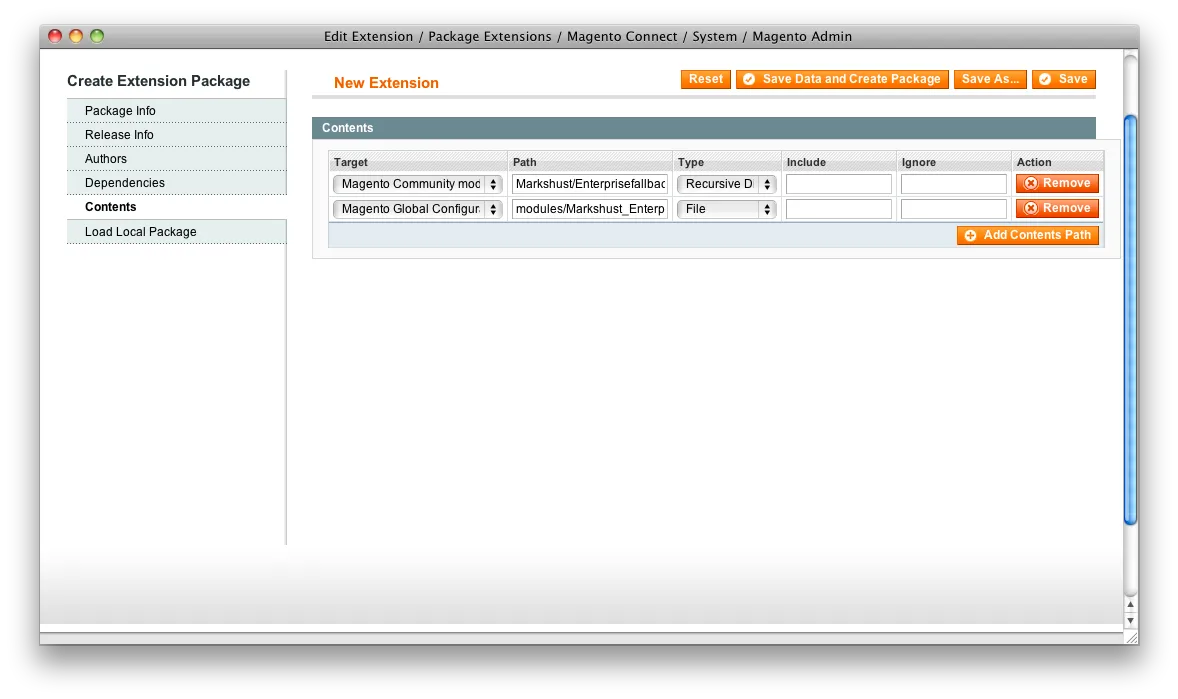The width and height of the screenshot is (1178, 699).
Task: Open Magento Community module target dropdown
Action: click(418, 185)
